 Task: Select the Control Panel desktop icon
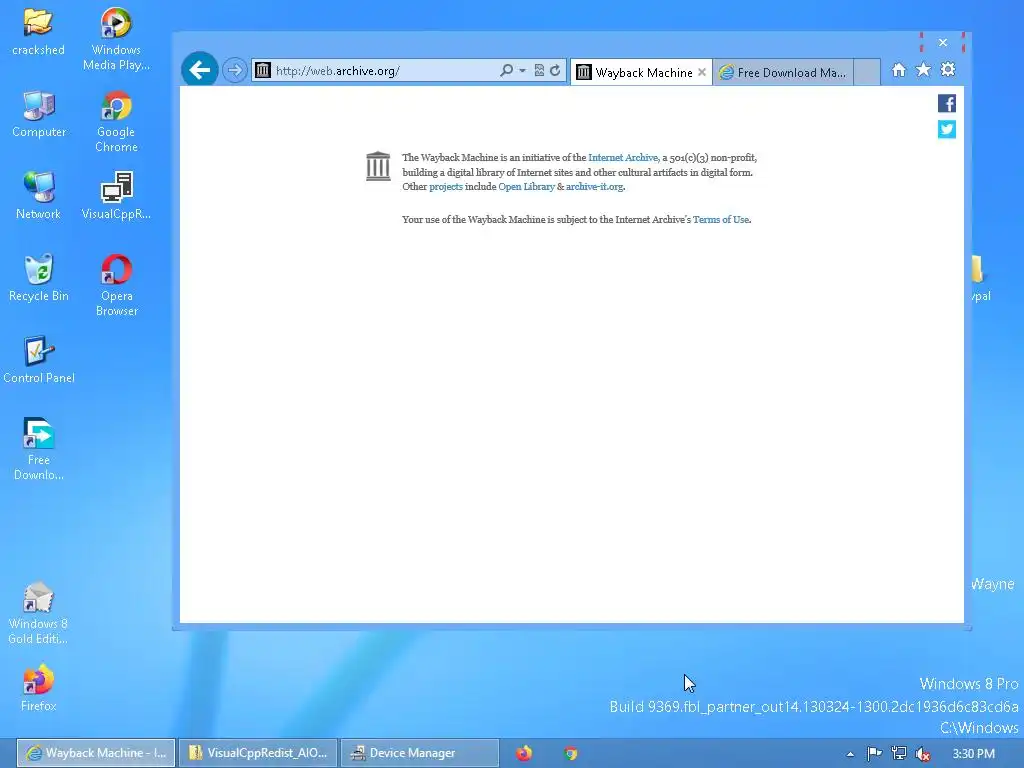coord(39,360)
